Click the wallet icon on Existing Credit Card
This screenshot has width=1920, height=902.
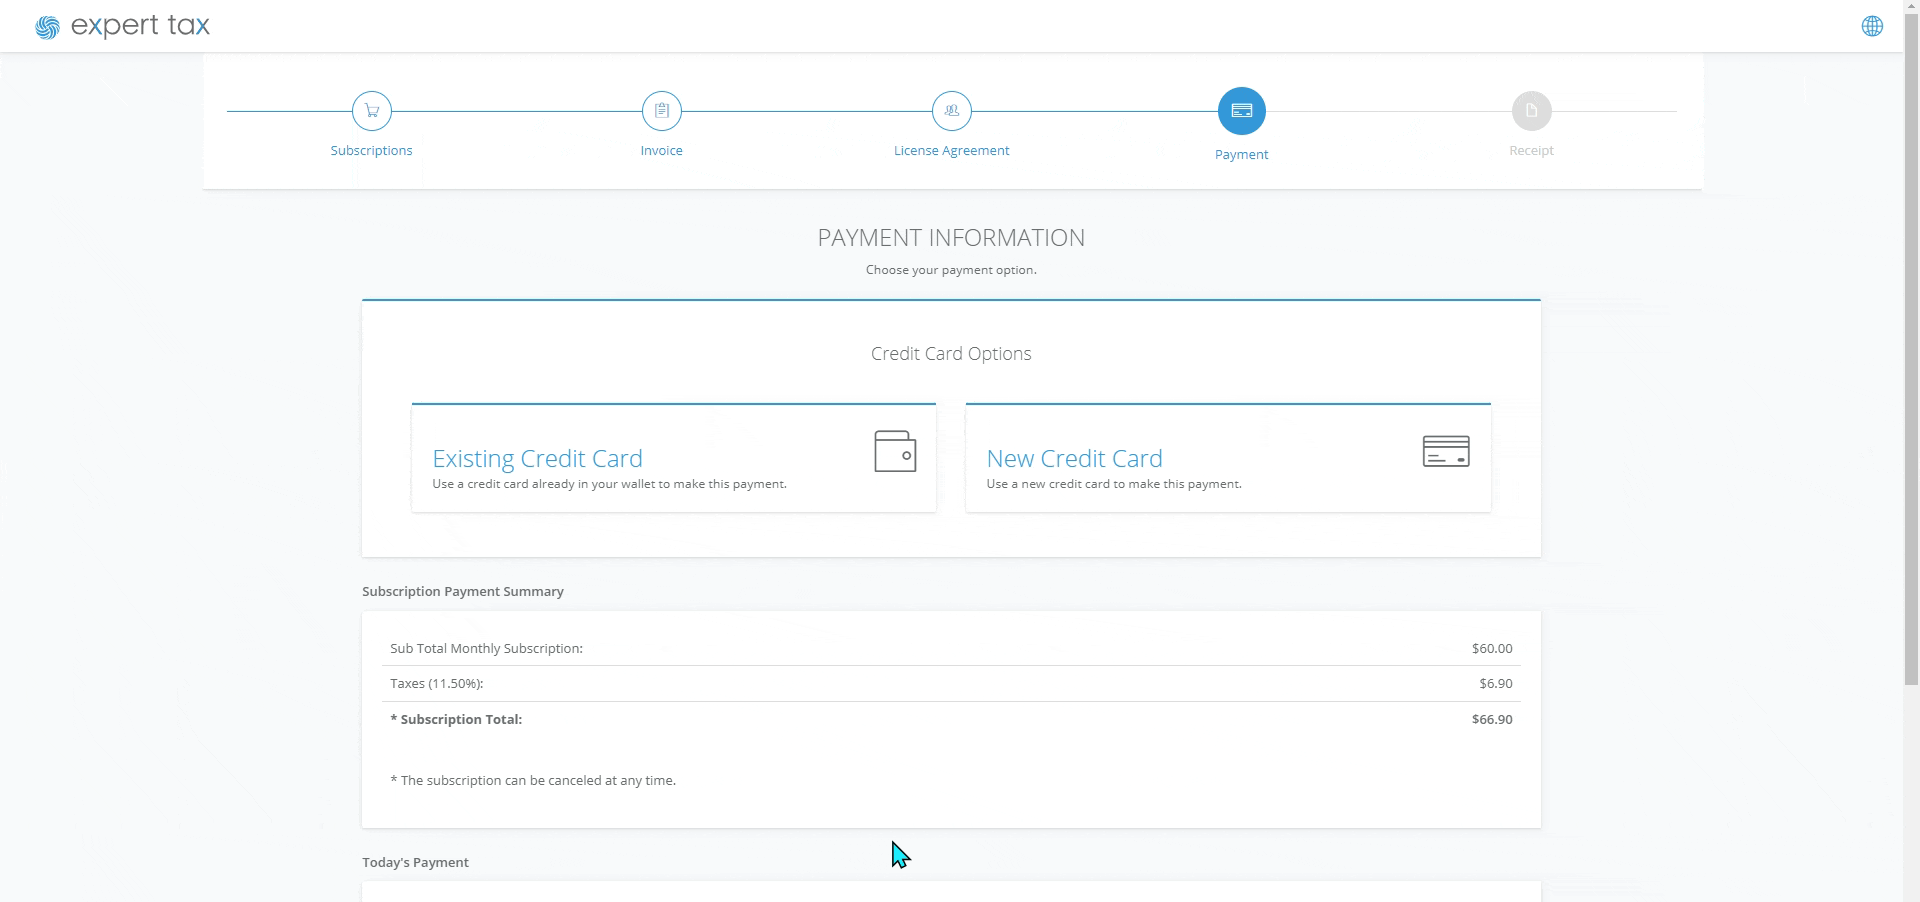tap(895, 451)
